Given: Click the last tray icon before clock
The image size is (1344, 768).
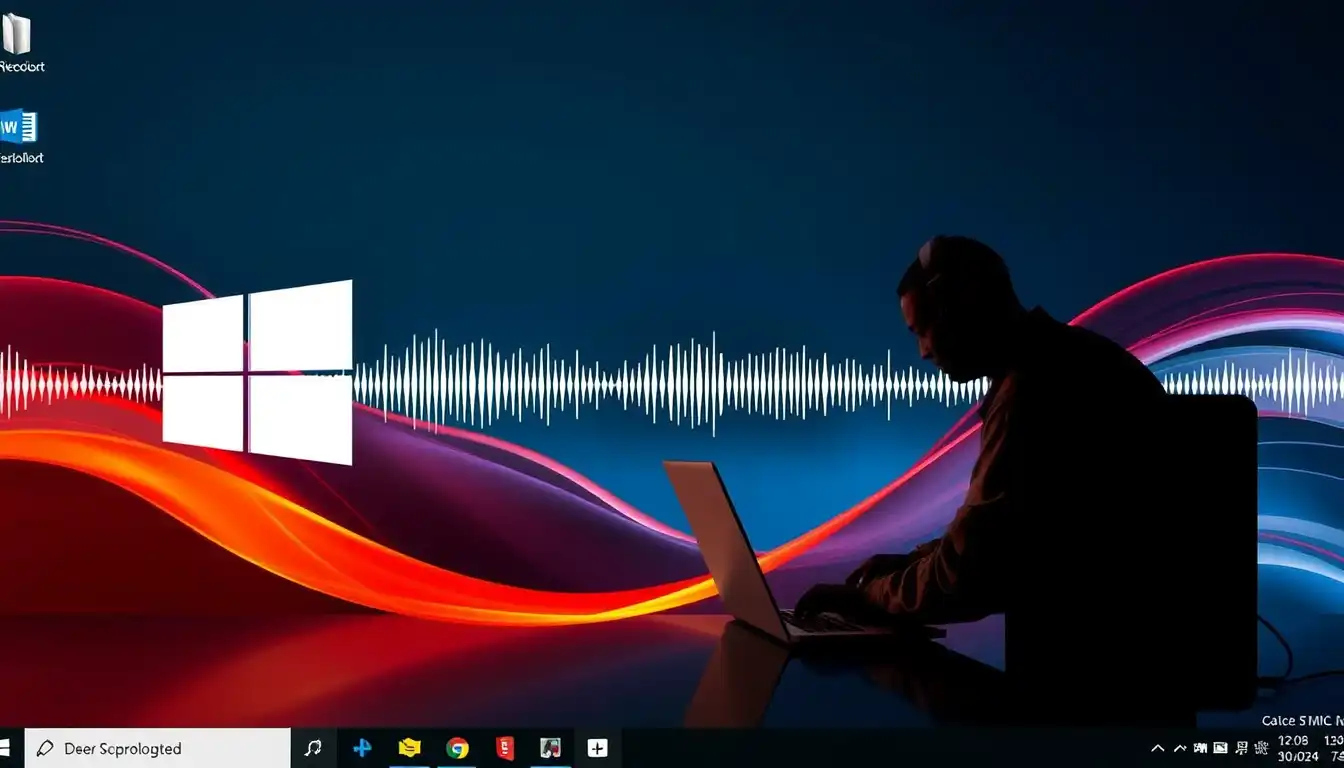Looking at the screenshot, I should pyautogui.click(x=1262, y=748).
